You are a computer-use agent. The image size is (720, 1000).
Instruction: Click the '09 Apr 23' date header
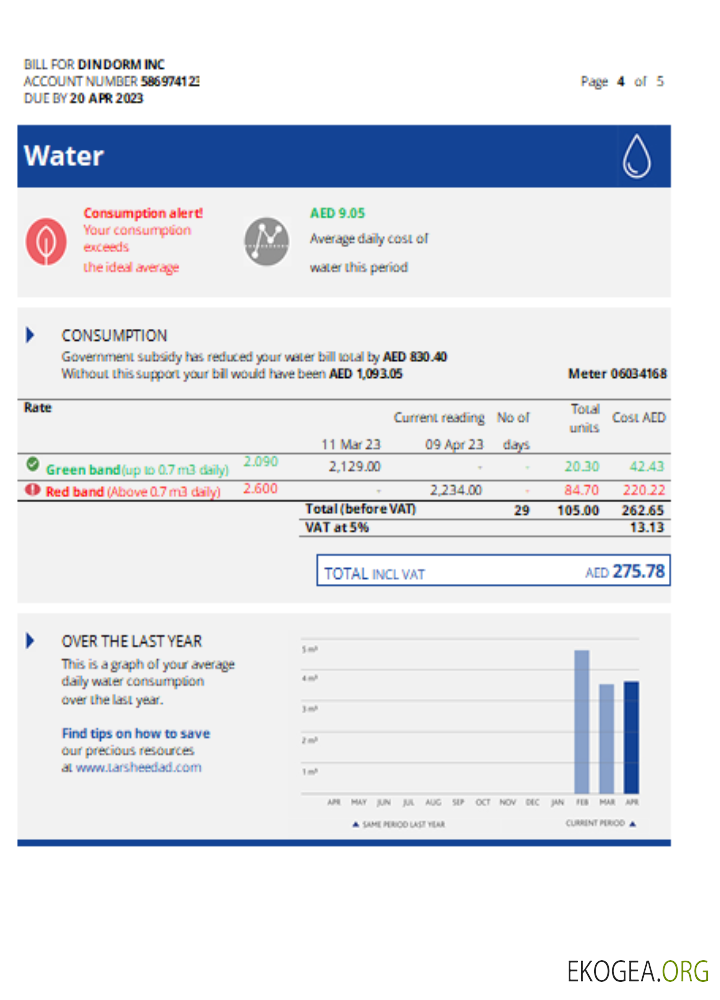tap(454, 445)
